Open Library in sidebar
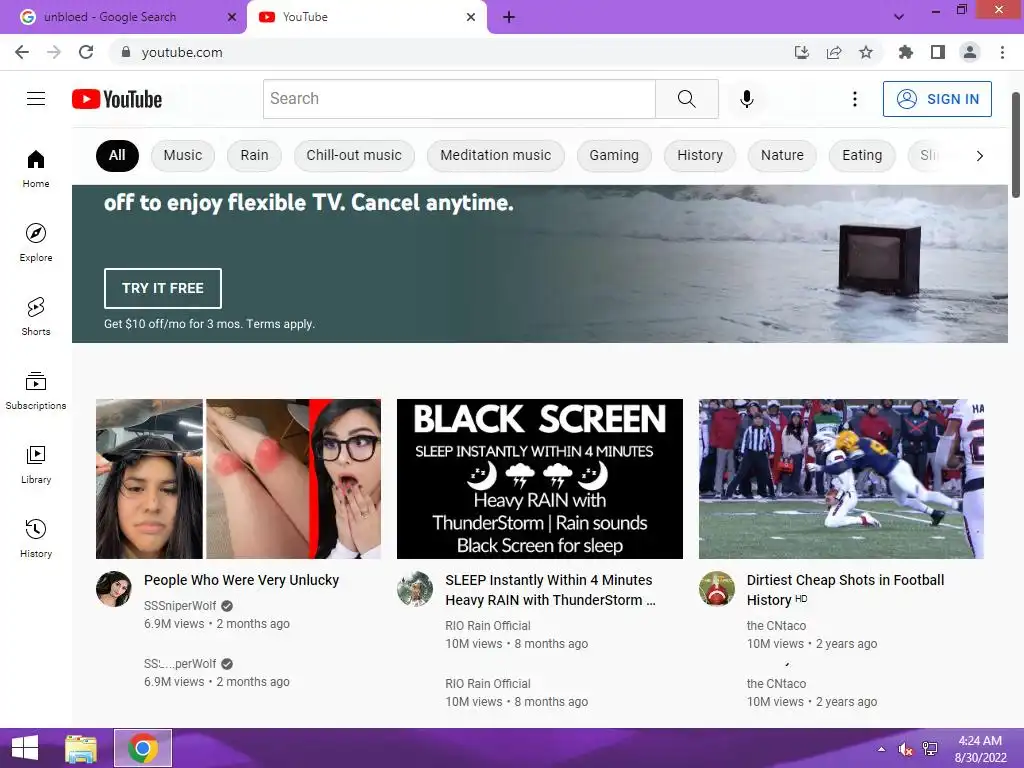 [36, 464]
